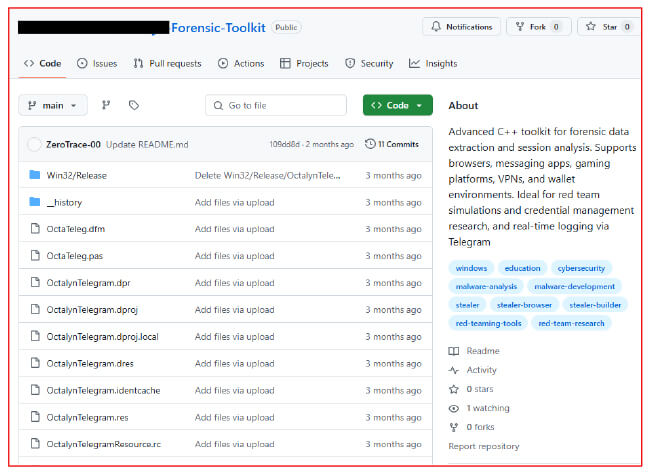Image resolution: width=653 pixels, height=474 pixels.
Task: Click file icon beside OctalynTelegram.dproj.local
Action: click(35, 336)
